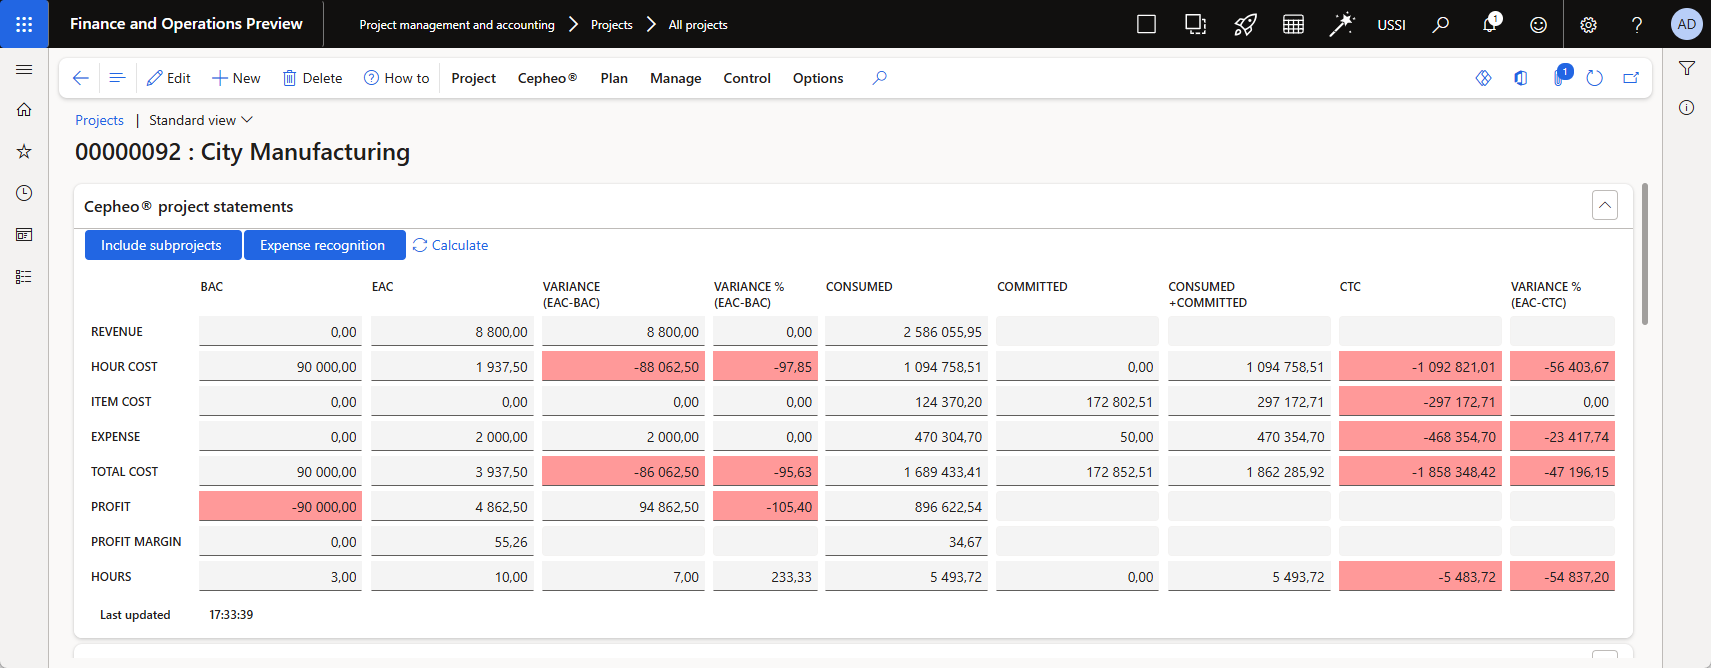
Task: Go to Home icon in sidebar
Action: [24, 109]
